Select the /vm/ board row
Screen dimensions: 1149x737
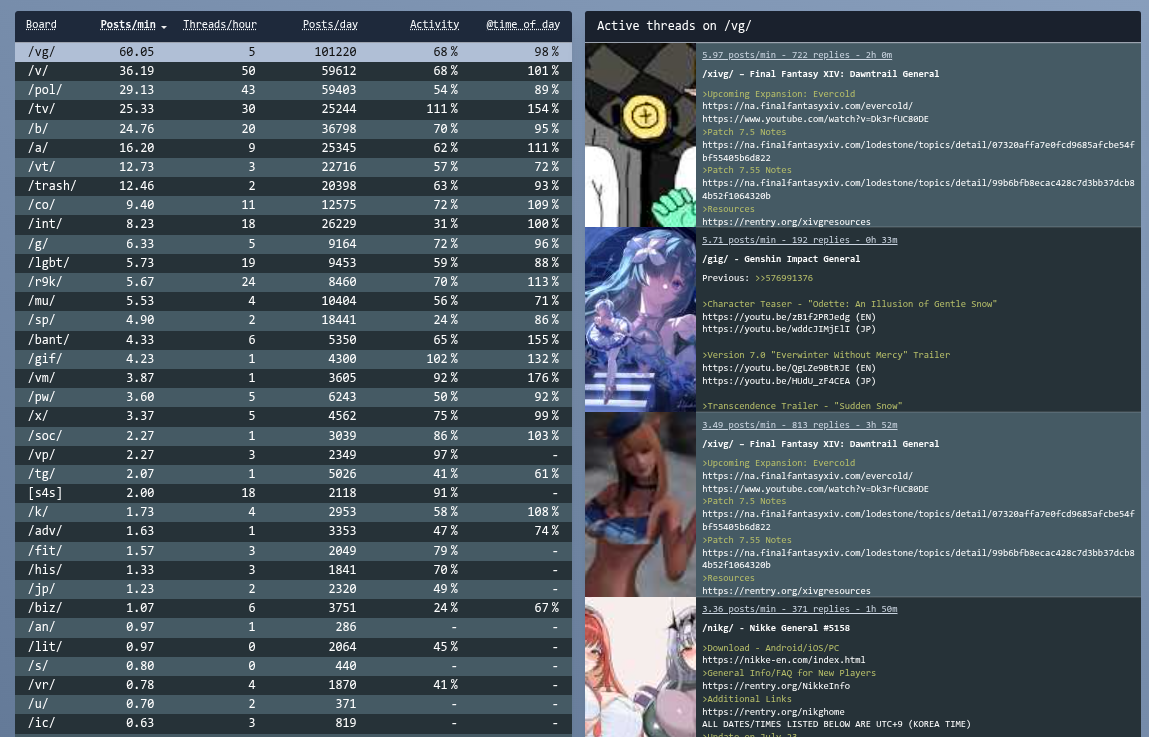293,378
